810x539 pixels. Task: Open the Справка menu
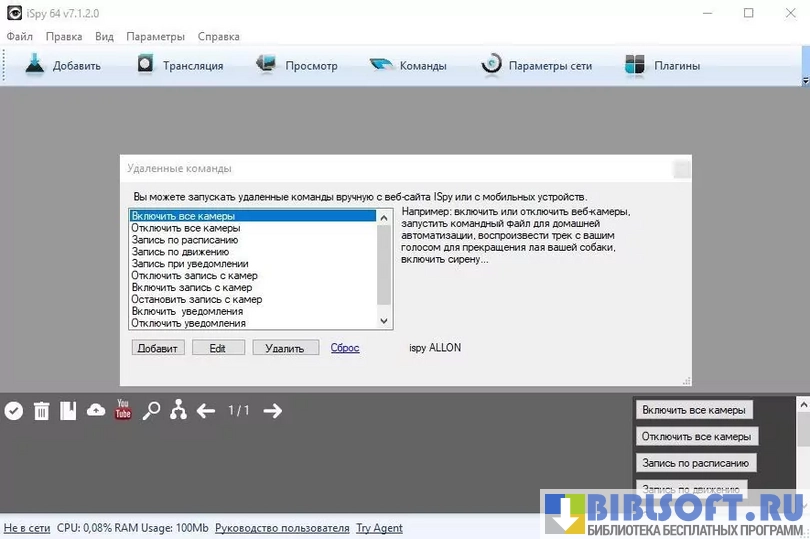click(218, 37)
